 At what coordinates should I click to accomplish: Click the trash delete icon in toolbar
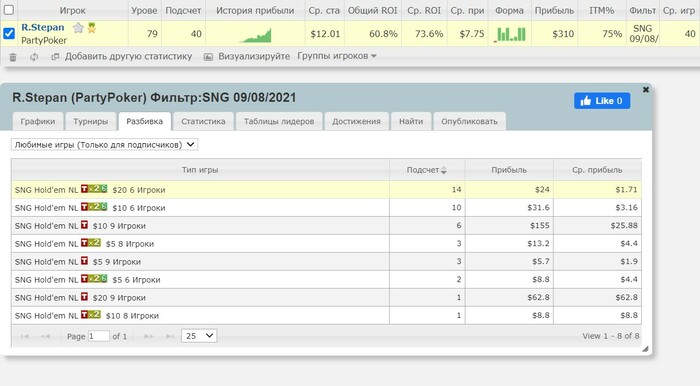pyautogui.click(x=13, y=57)
